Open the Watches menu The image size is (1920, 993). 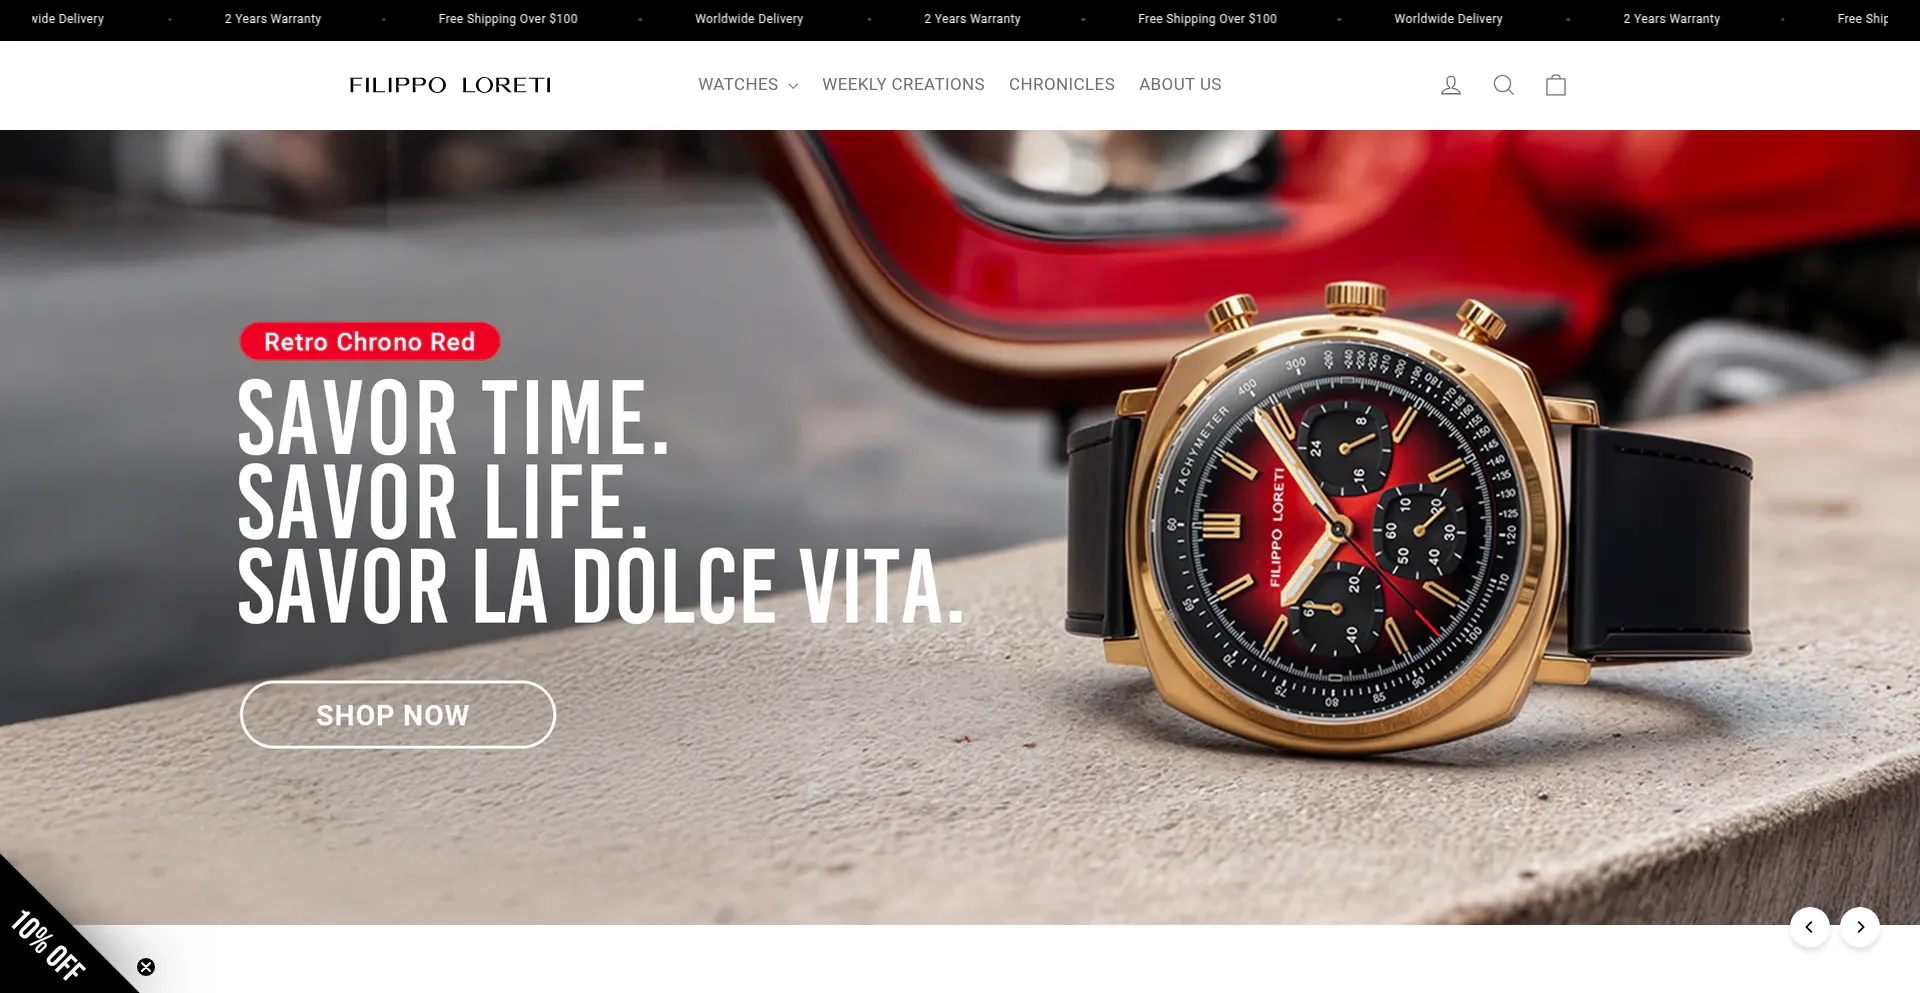[x=738, y=85]
